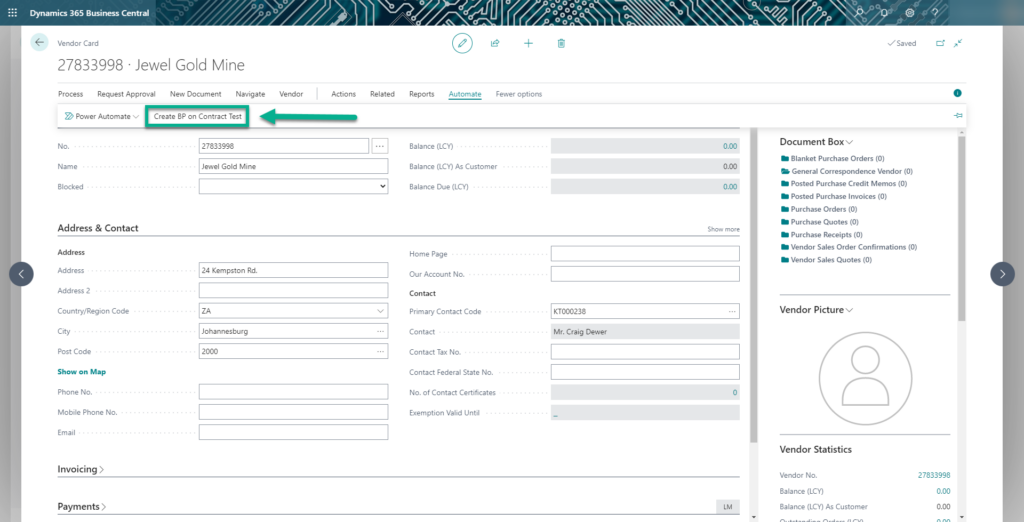The width and height of the screenshot is (1024, 522).
Task: Open card in new window icon
Action: [940, 43]
